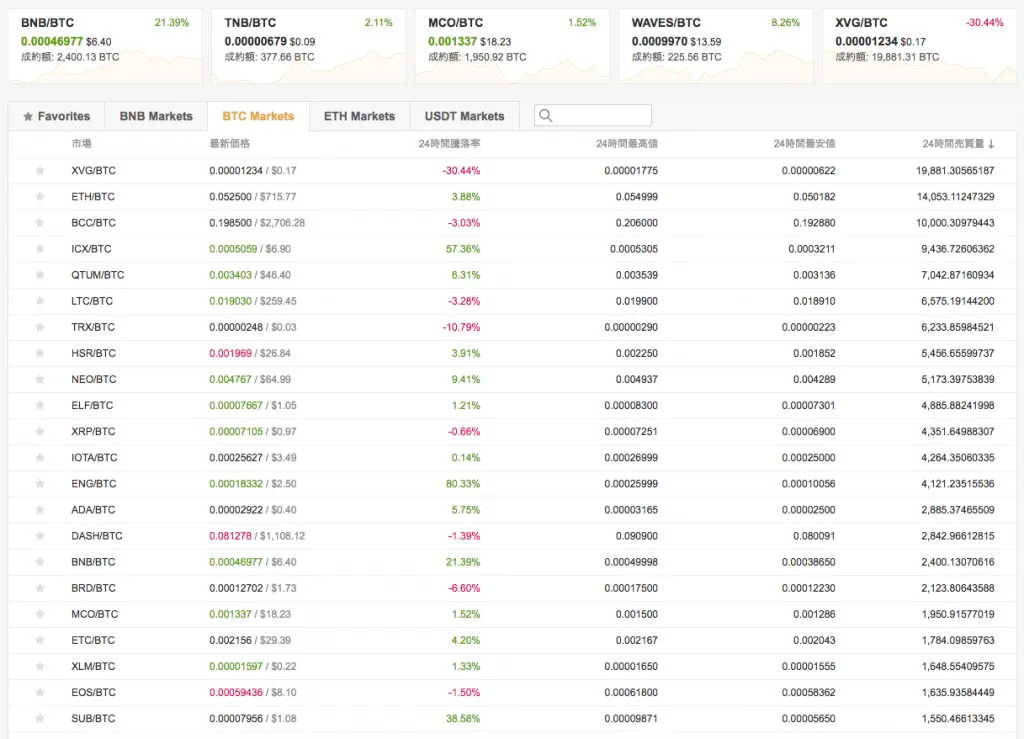Screen dimensions: 1024x739
Task: Click the star icon on the Favorites tab
Action: pos(27,115)
